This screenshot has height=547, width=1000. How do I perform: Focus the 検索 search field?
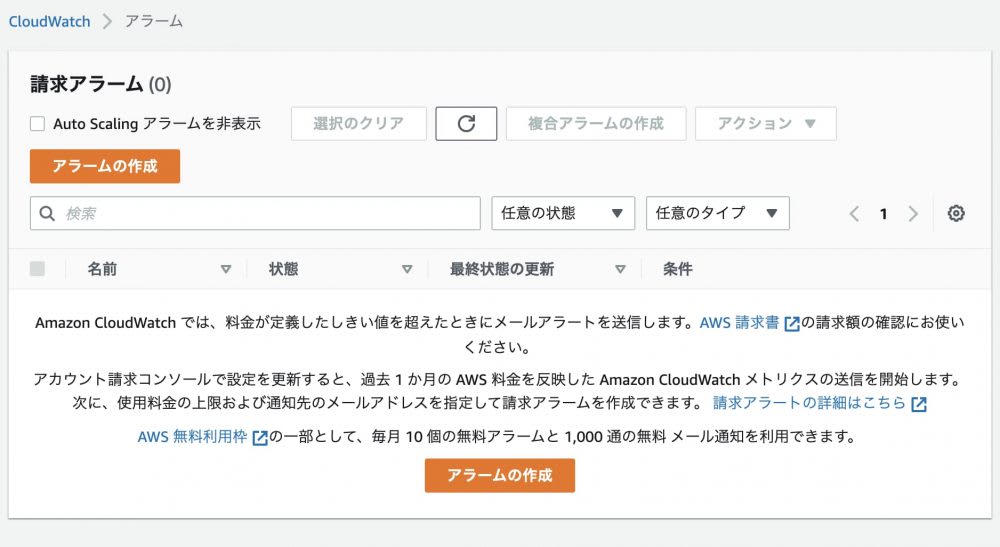(255, 213)
